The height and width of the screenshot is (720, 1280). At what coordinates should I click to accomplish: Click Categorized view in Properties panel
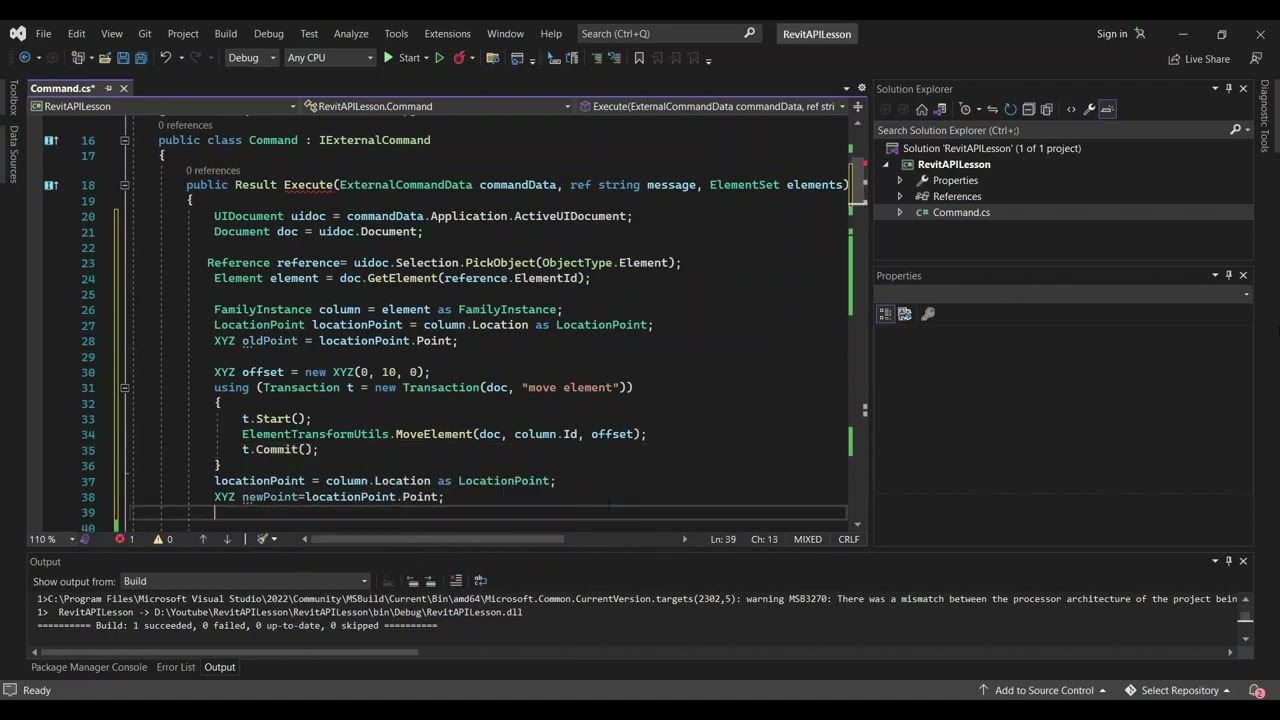click(x=885, y=314)
